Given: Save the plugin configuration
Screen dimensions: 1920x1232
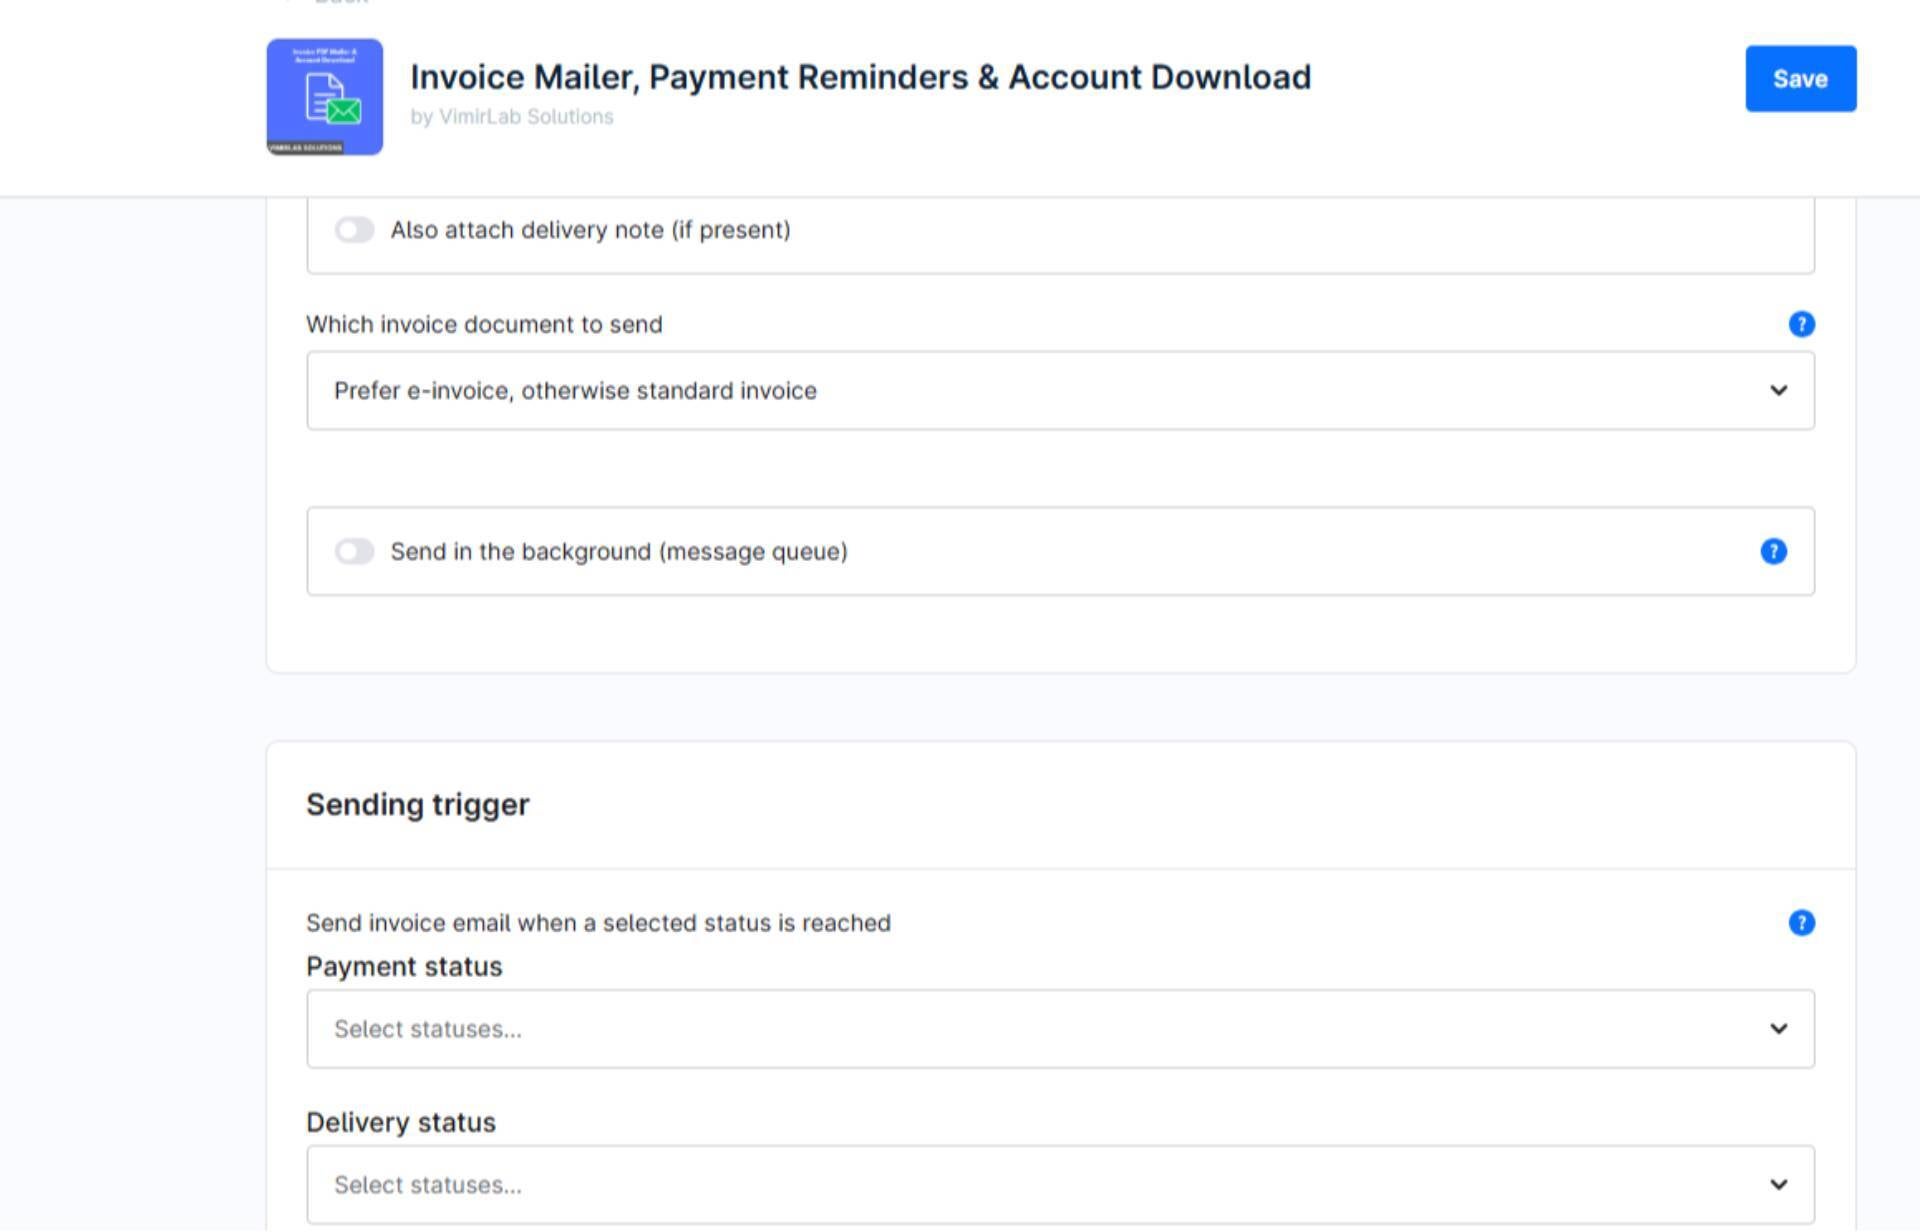Looking at the screenshot, I should [x=1800, y=78].
